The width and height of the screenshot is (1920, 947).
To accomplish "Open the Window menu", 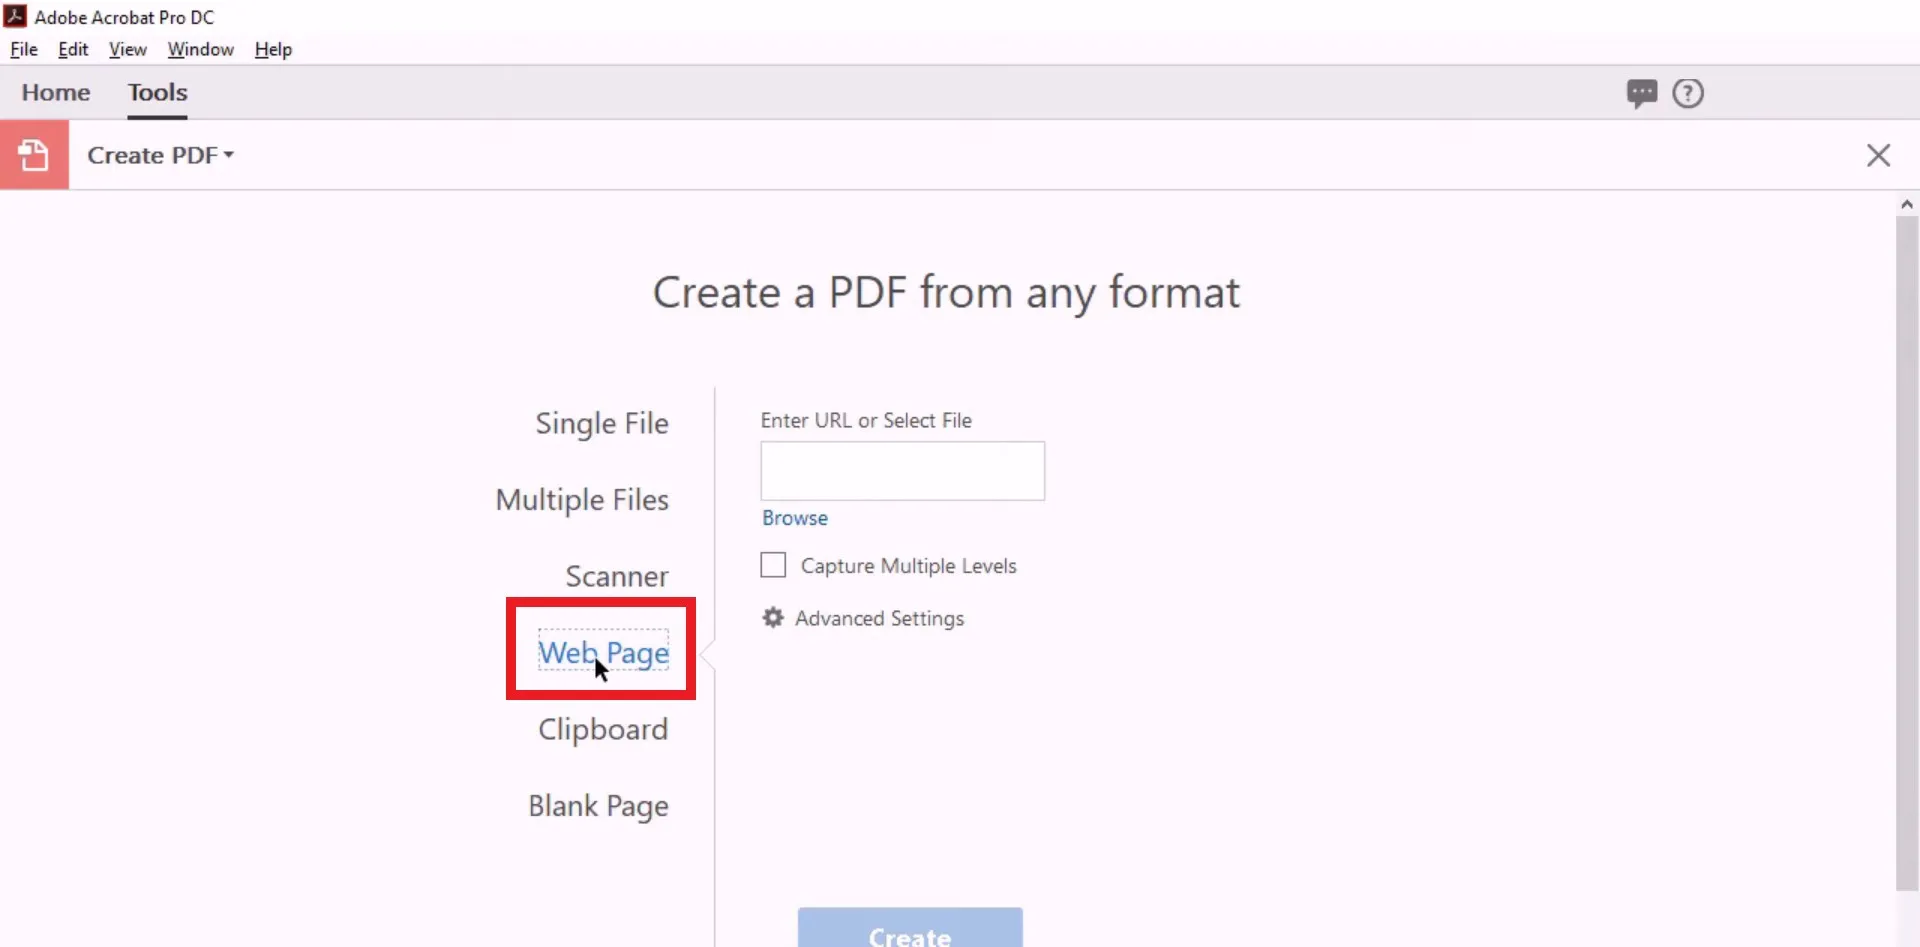I will tap(200, 49).
